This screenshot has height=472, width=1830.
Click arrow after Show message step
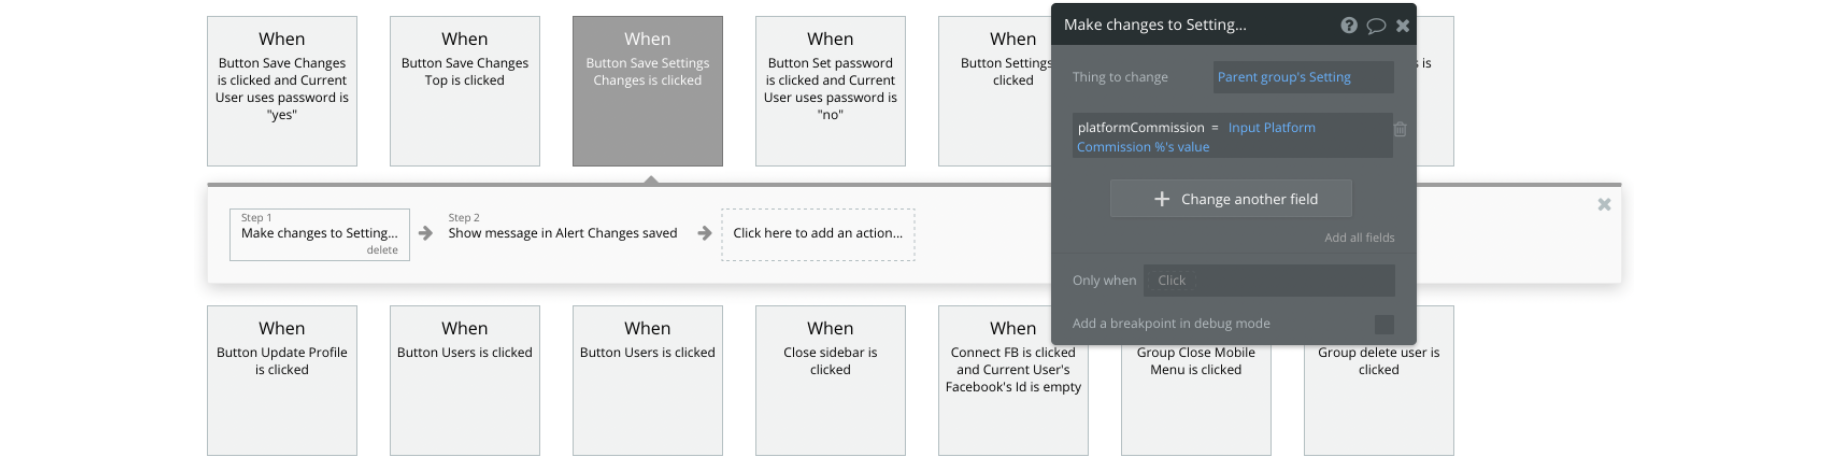tap(704, 233)
